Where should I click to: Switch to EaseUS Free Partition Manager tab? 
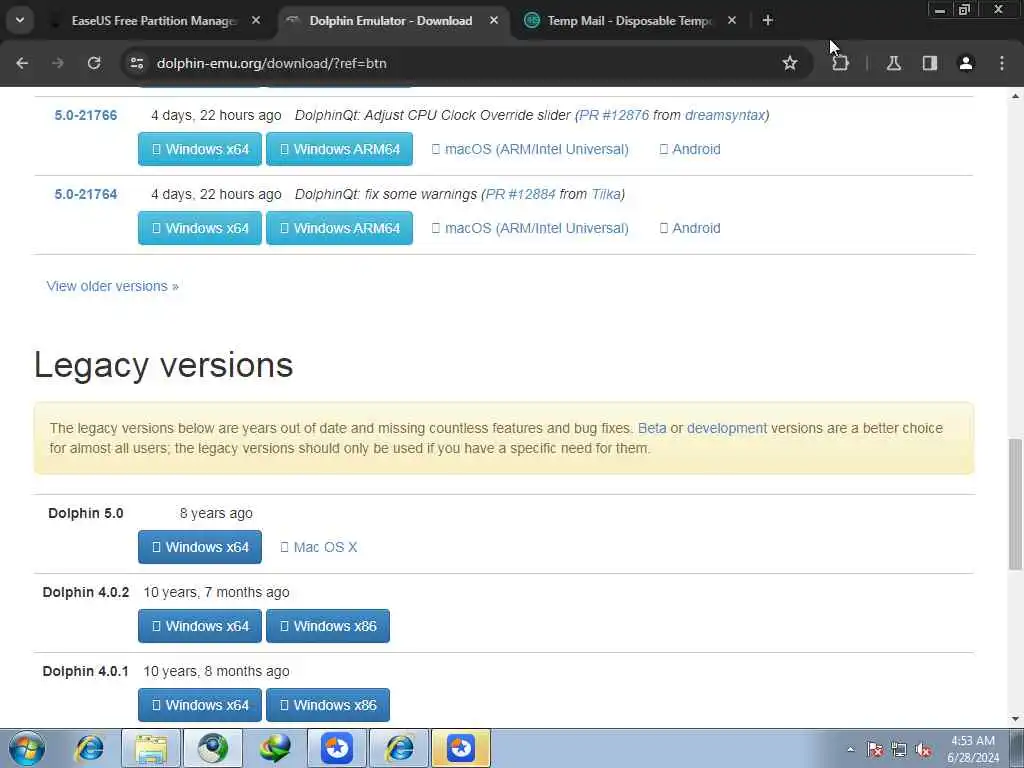[x=153, y=21]
